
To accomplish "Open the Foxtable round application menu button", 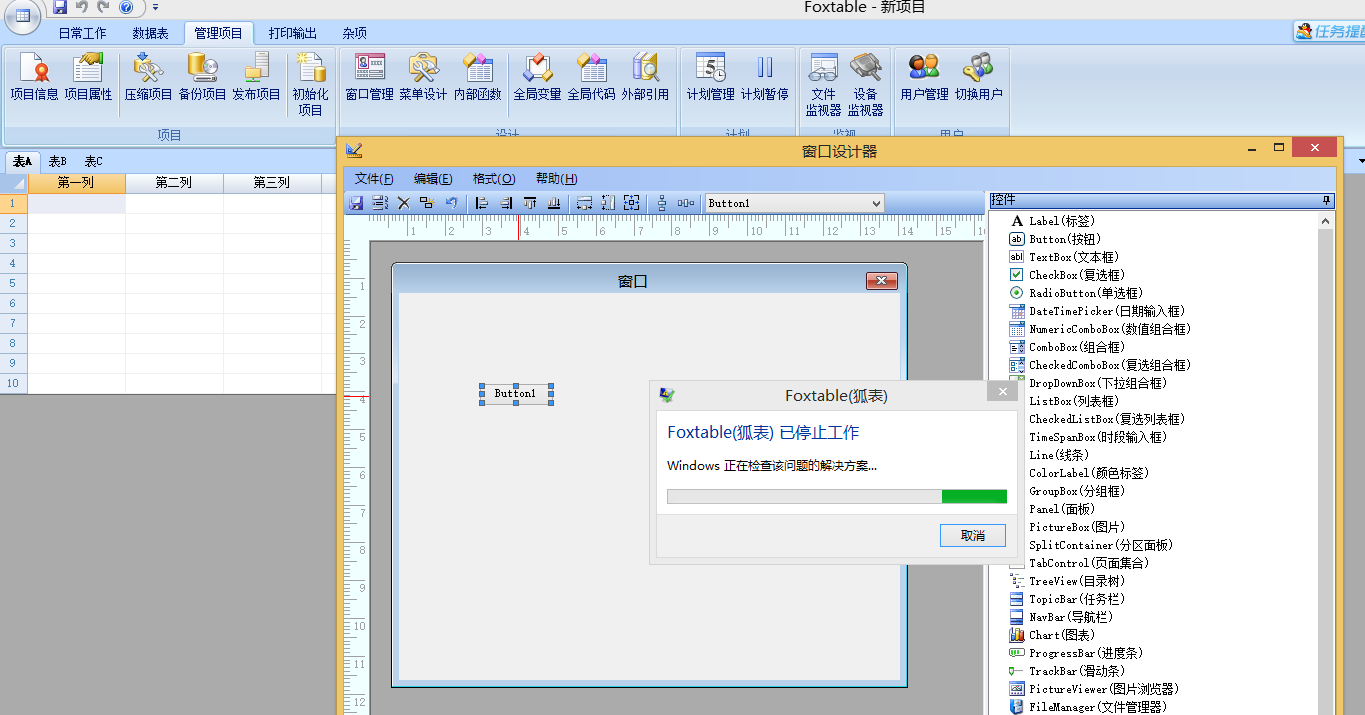I will 22,15.
